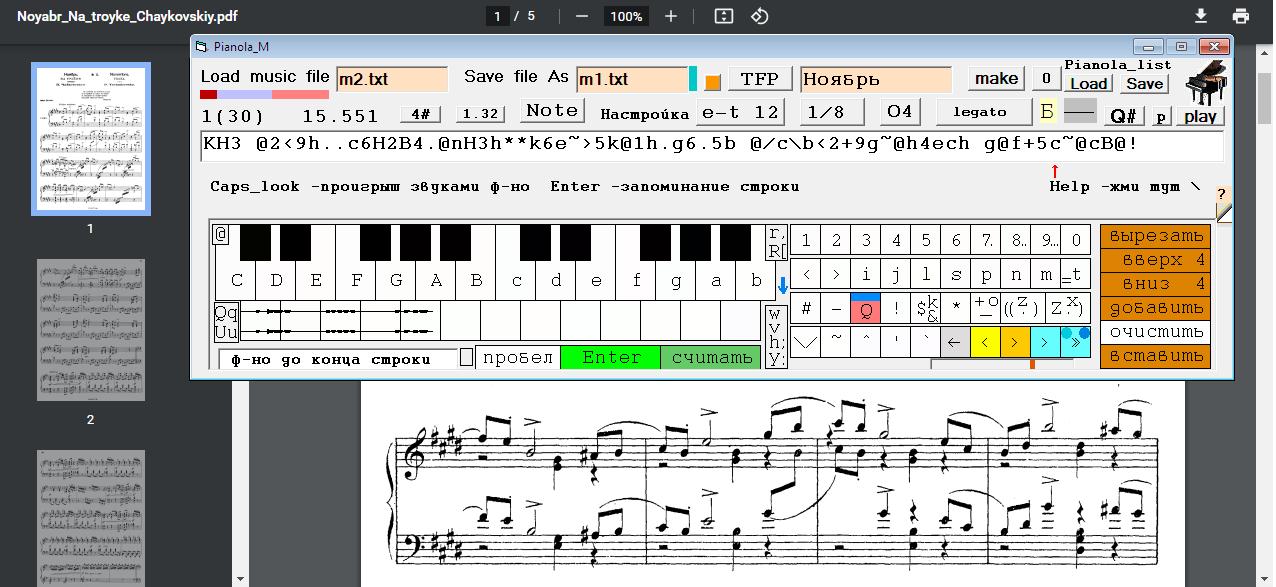Click the добавить button

(1155, 308)
